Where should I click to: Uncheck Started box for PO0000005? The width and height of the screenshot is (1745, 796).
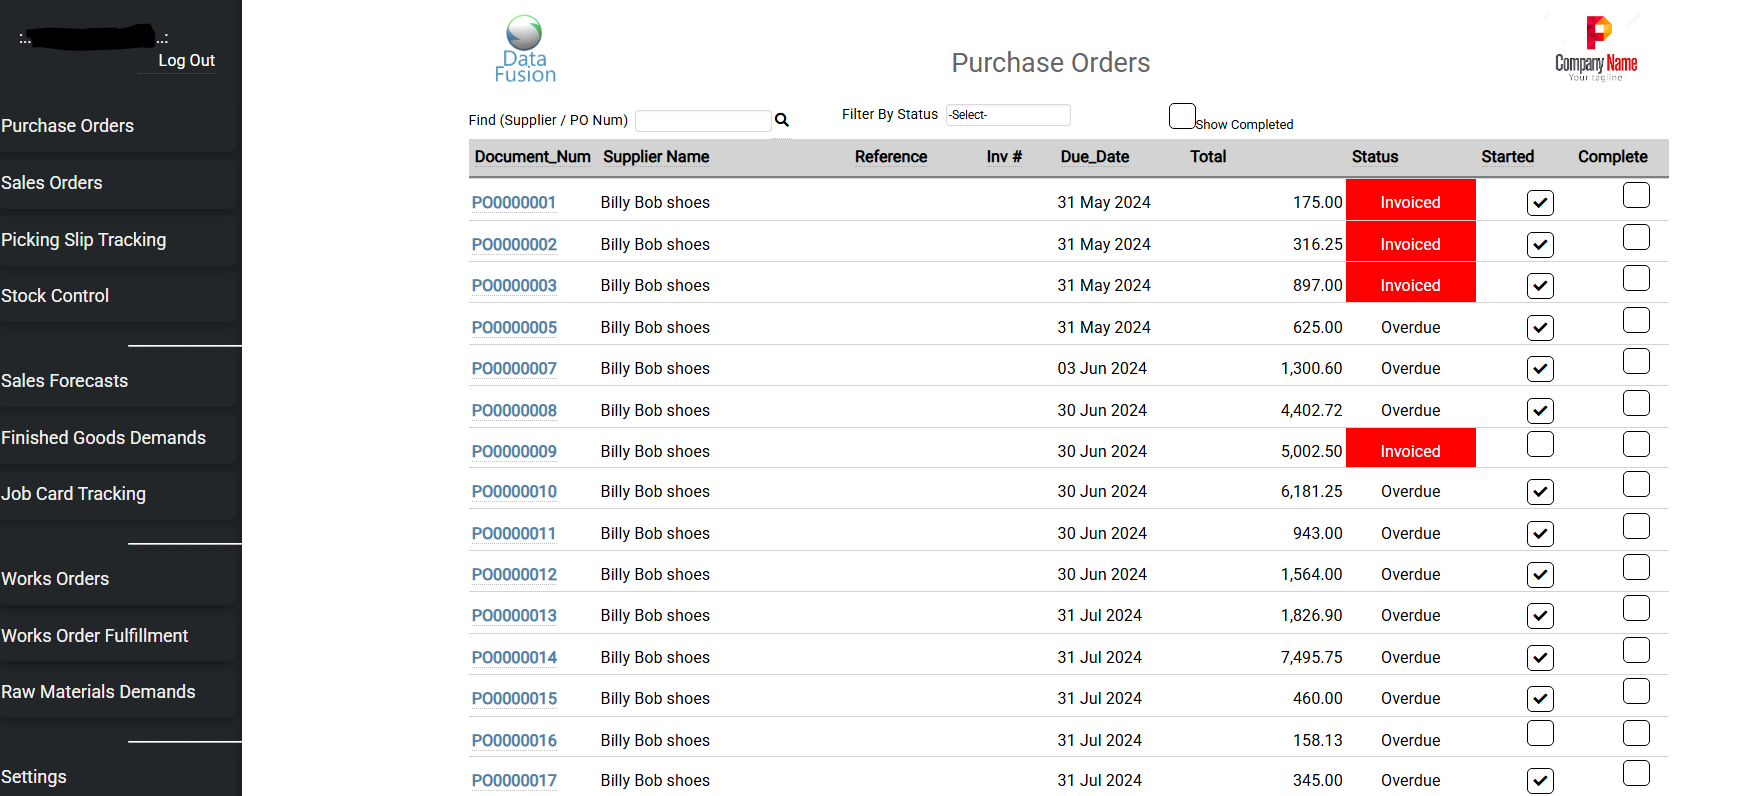1540,328
